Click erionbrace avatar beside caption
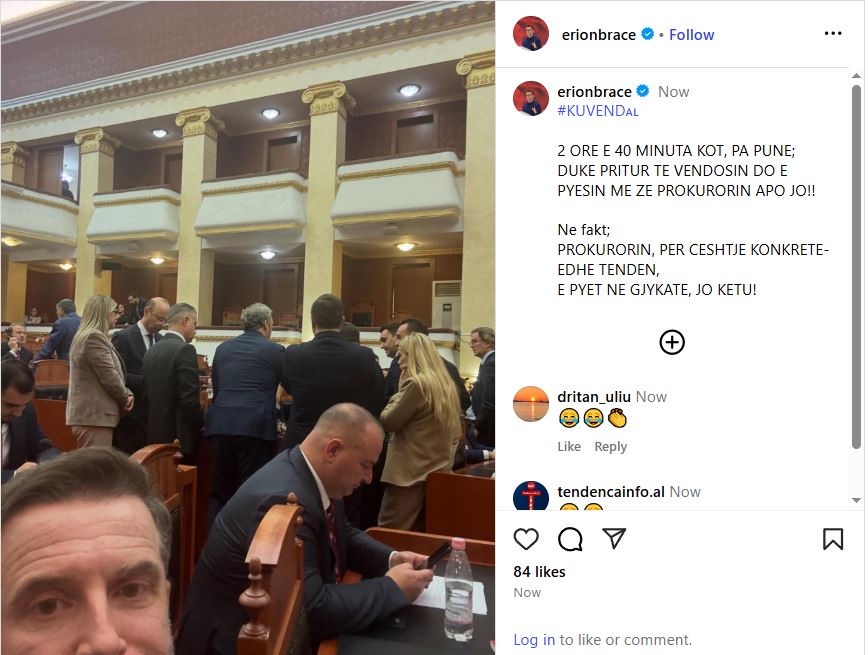This screenshot has width=868, height=655. click(x=530, y=99)
